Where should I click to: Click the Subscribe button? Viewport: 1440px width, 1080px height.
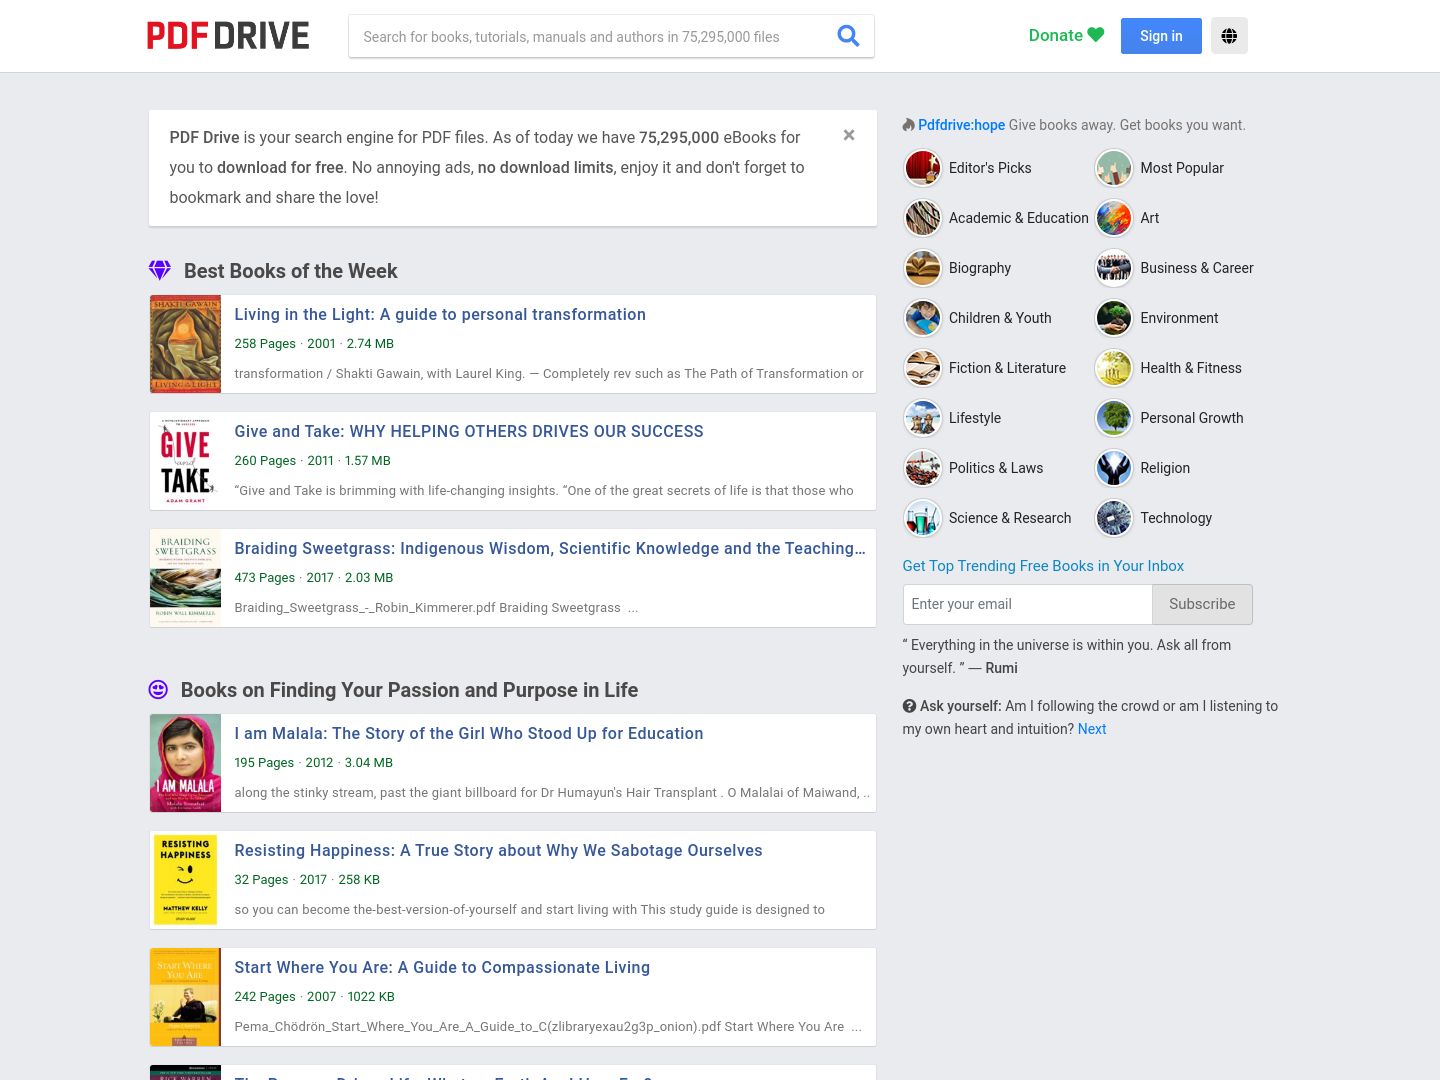[1202, 604]
